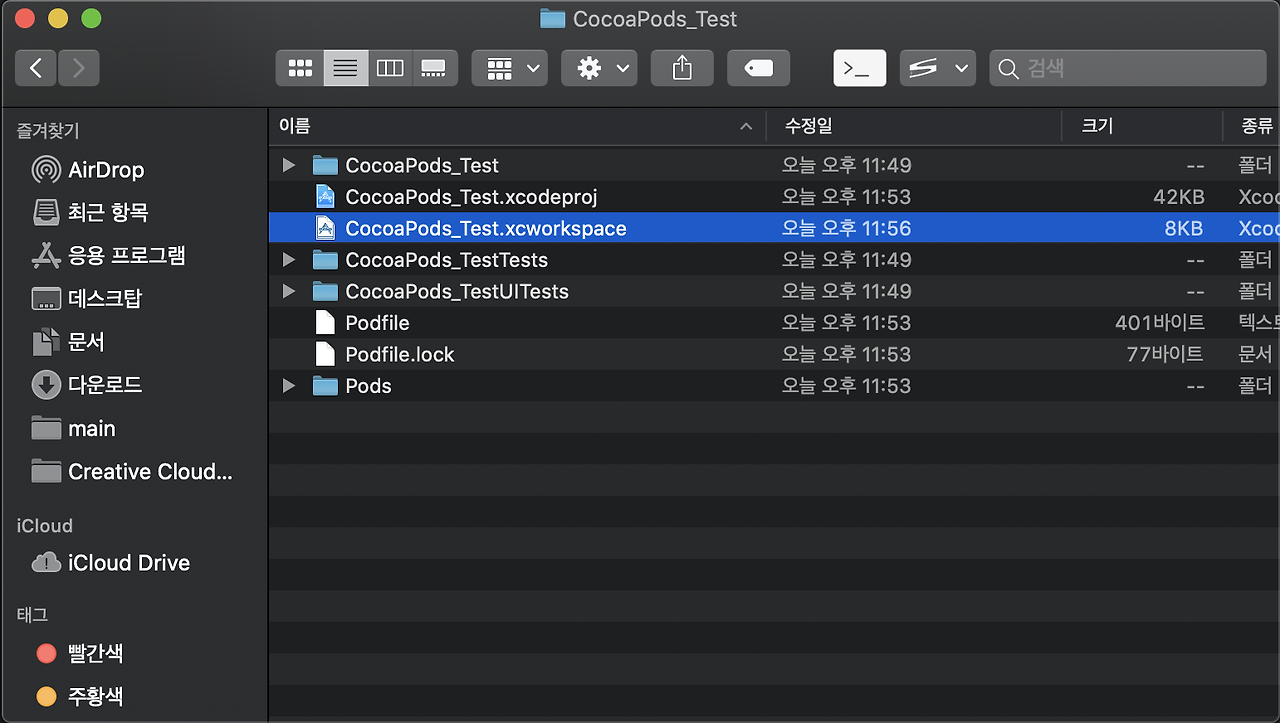Click the title bar folder proxy icon
1280x723 pixels.
pos(552,18)
